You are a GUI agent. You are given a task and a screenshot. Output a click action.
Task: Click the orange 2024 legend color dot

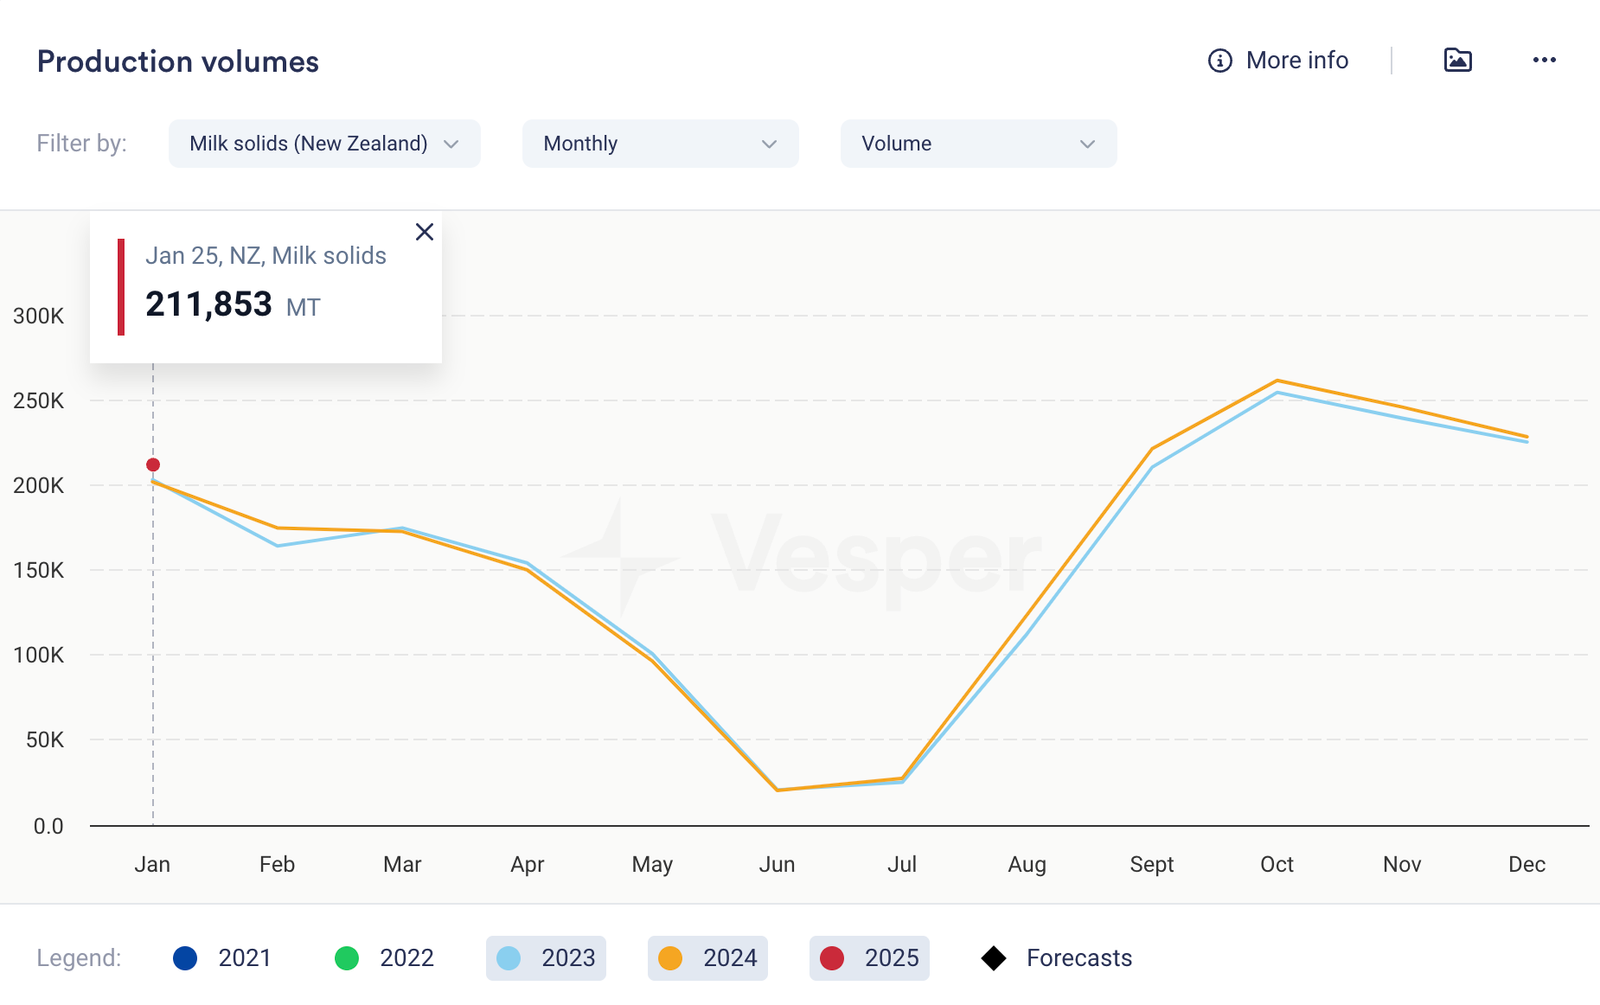(671, 958)
